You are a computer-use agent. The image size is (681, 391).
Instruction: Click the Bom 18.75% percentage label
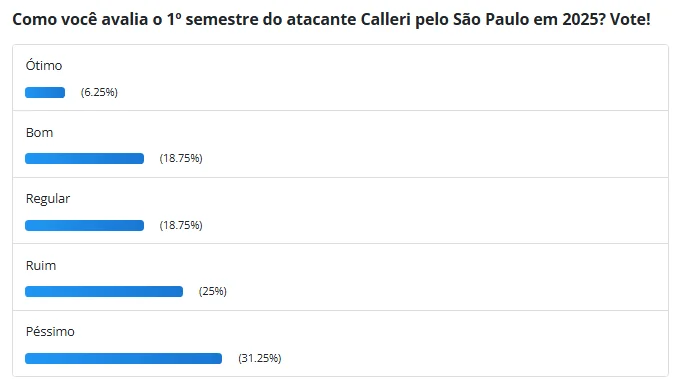[x=181, y=158]
